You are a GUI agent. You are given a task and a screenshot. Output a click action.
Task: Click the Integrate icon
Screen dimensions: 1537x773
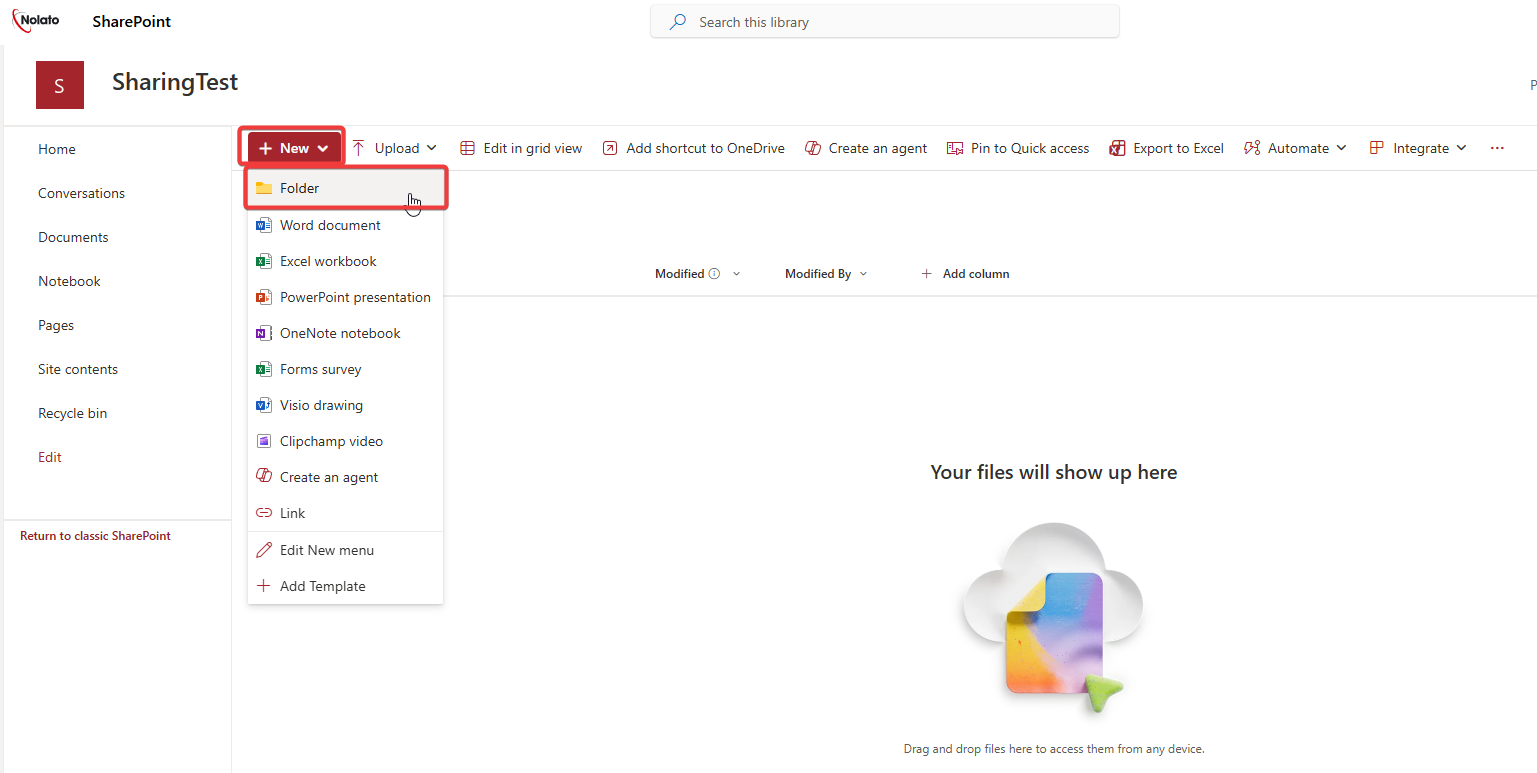point(1377,148)
